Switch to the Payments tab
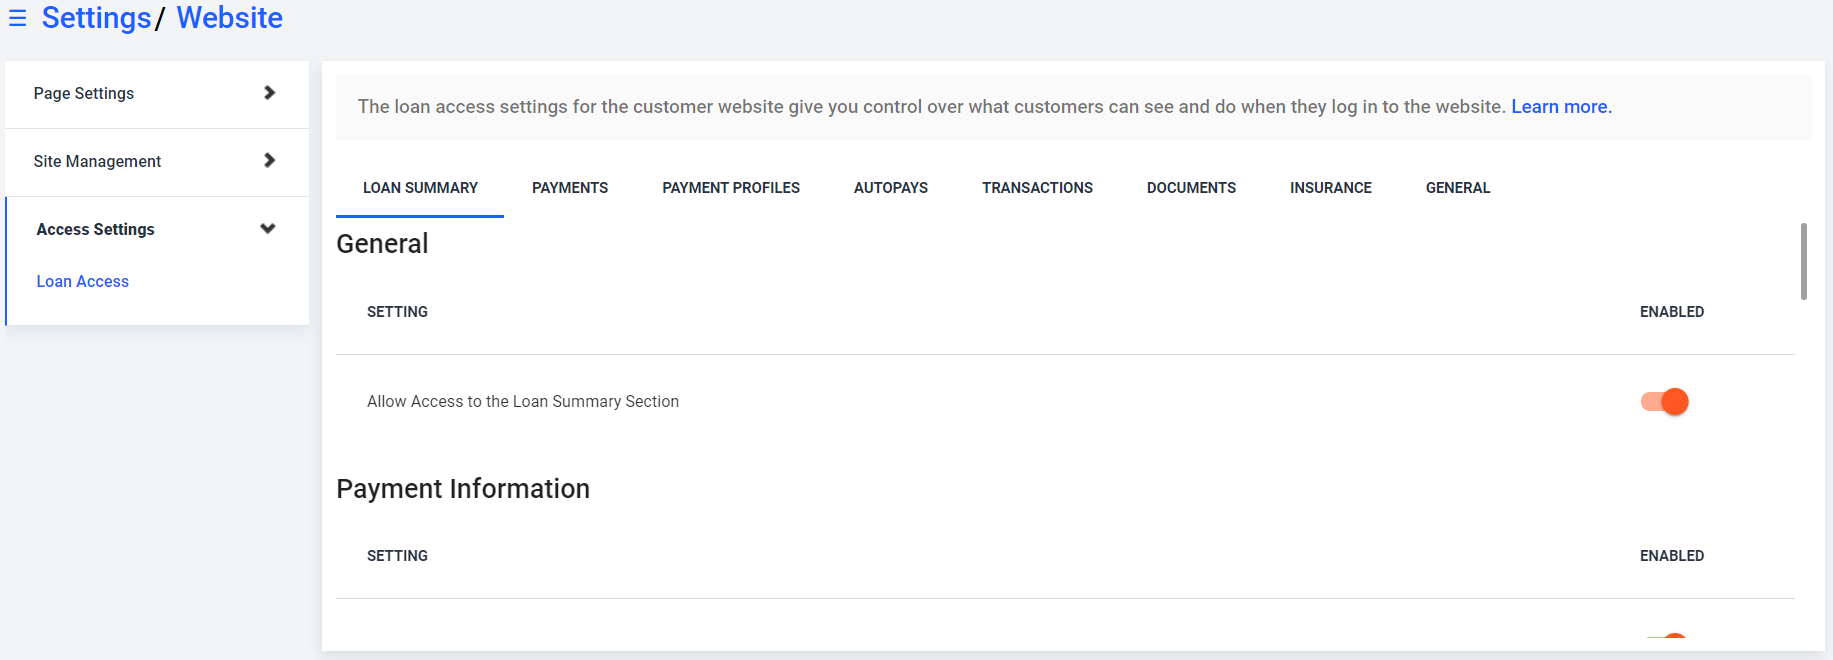The width and height of the screenshot is (1833, 660). (x=570, y=188)
